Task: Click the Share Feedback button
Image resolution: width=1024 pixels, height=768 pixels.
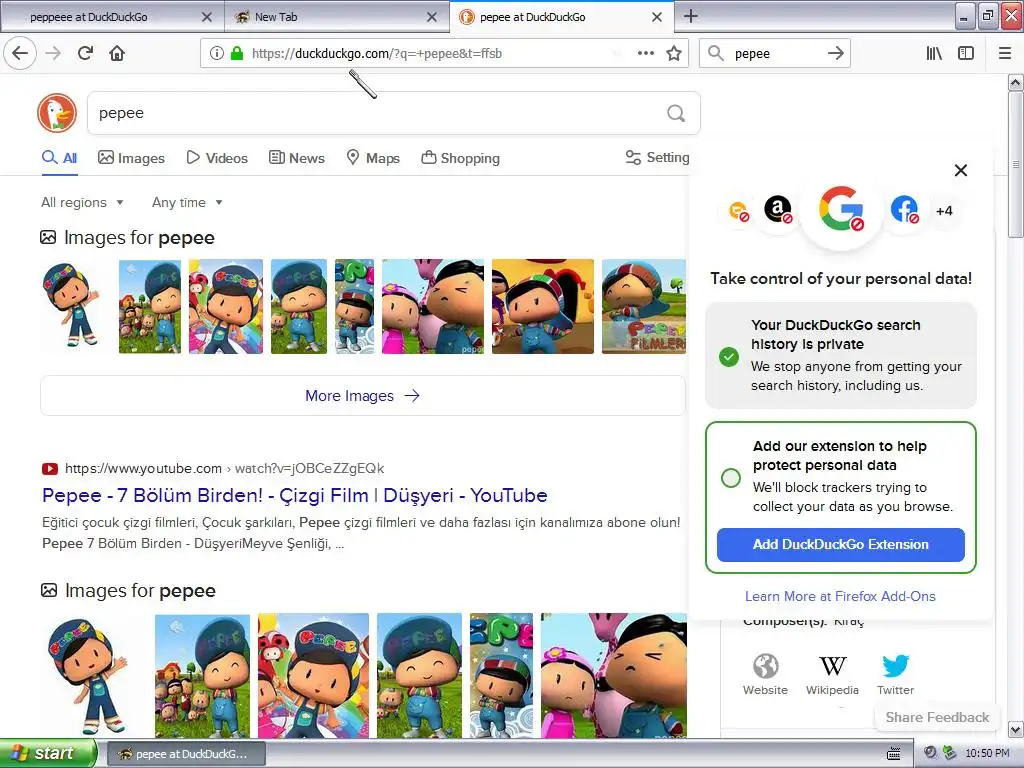Action: (x=937, y=717)
